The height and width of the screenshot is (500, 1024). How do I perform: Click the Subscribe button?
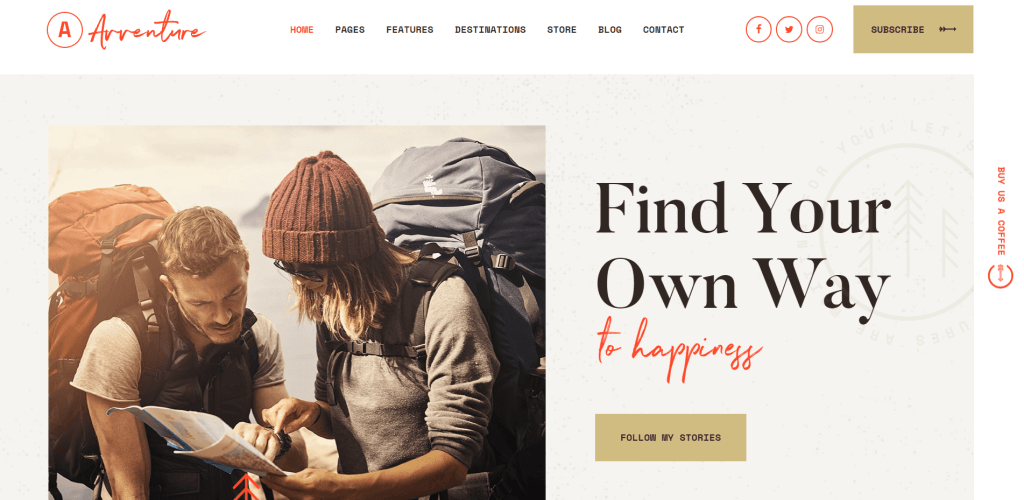pos(913,29)
